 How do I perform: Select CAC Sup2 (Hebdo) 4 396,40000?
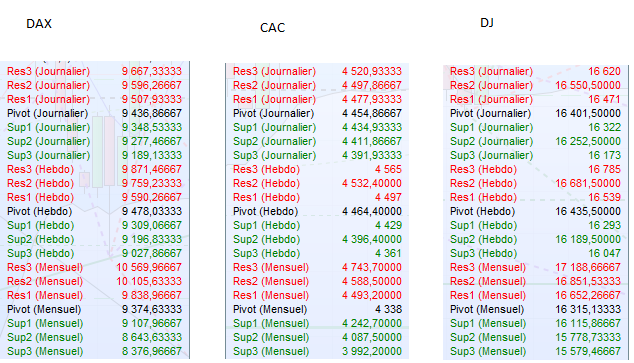(372, 239)
